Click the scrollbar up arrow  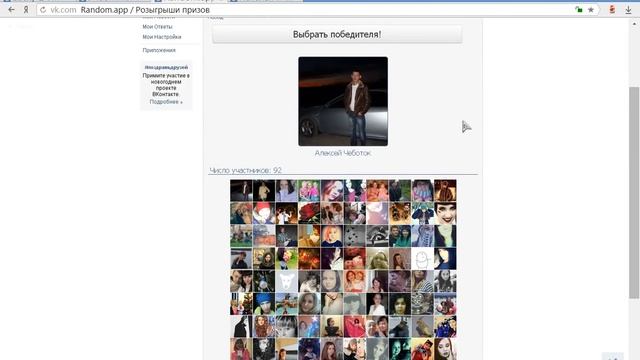(x=634, y=24)
